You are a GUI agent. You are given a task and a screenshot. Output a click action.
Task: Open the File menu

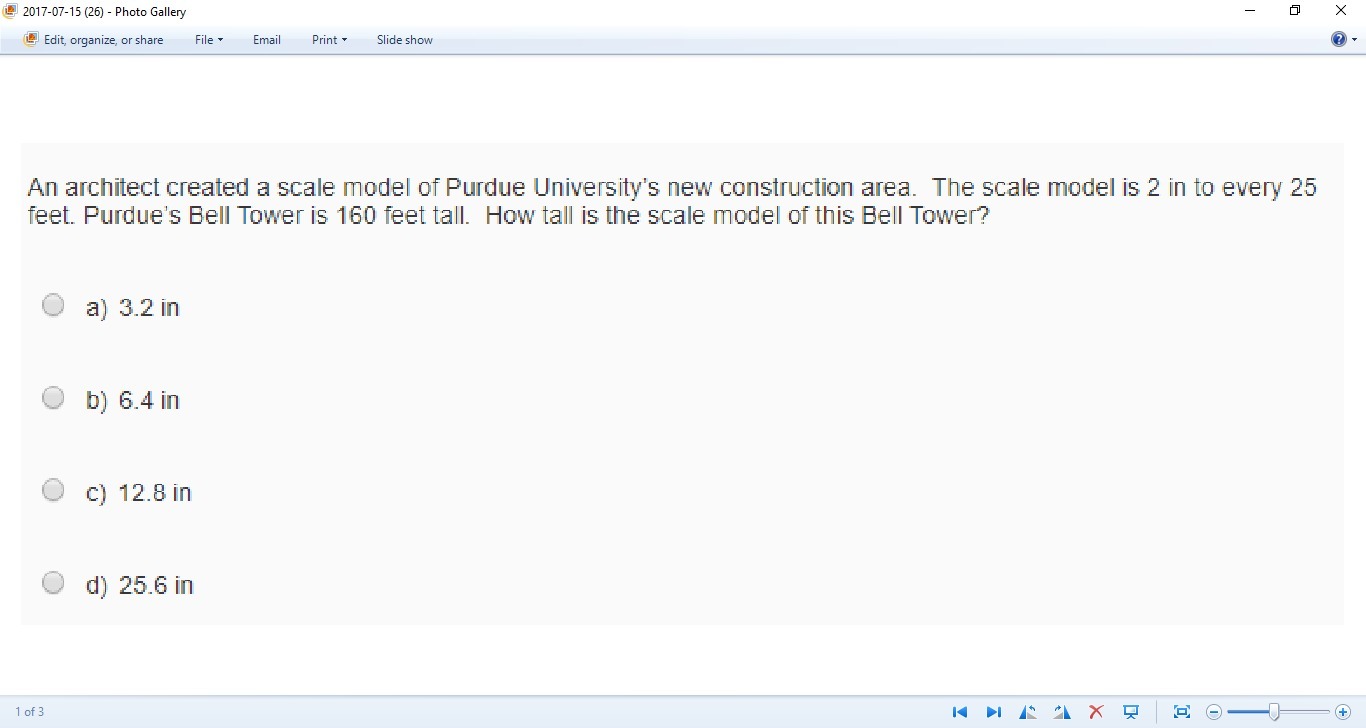209,40
